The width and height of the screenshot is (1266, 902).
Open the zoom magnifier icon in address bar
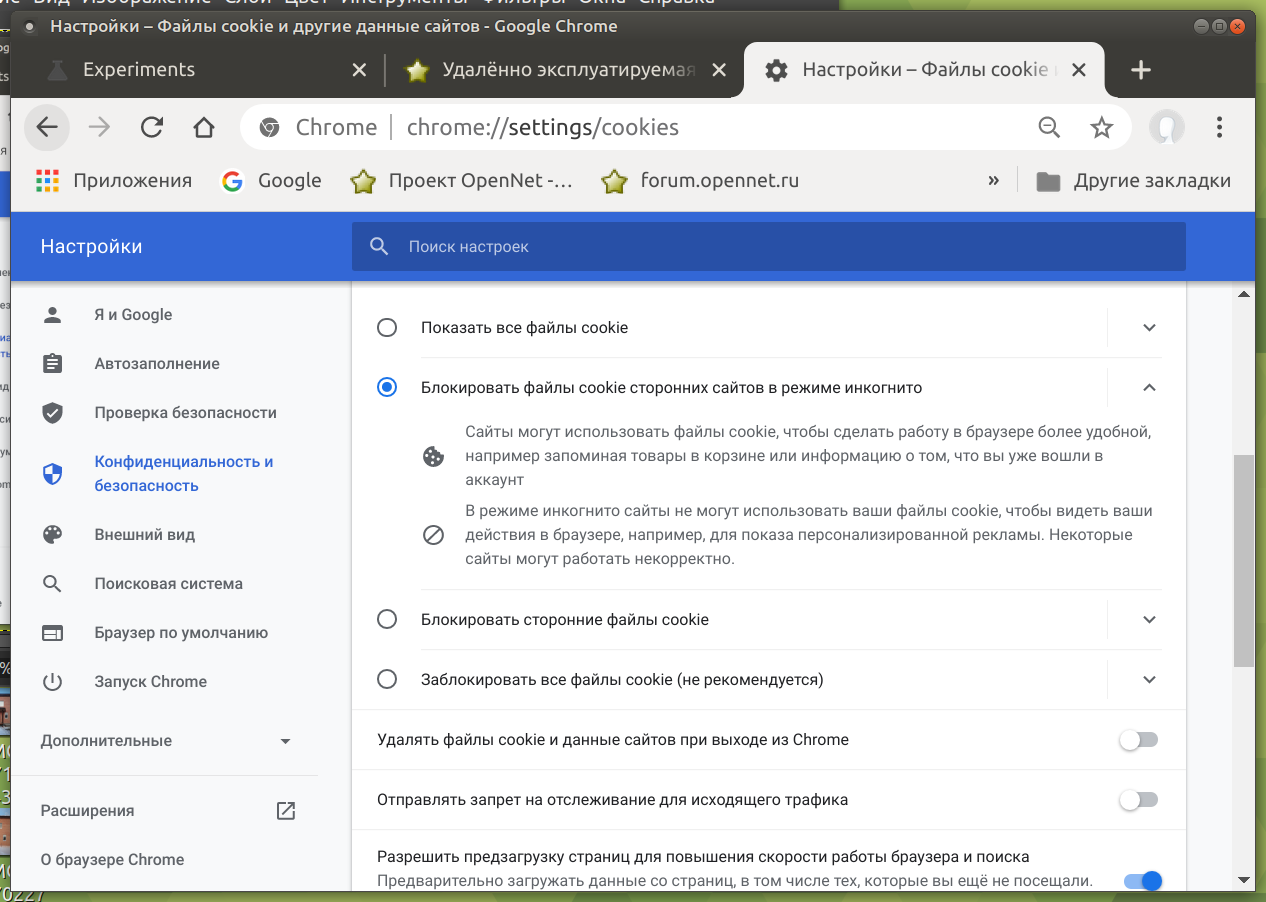point(1049,127)
